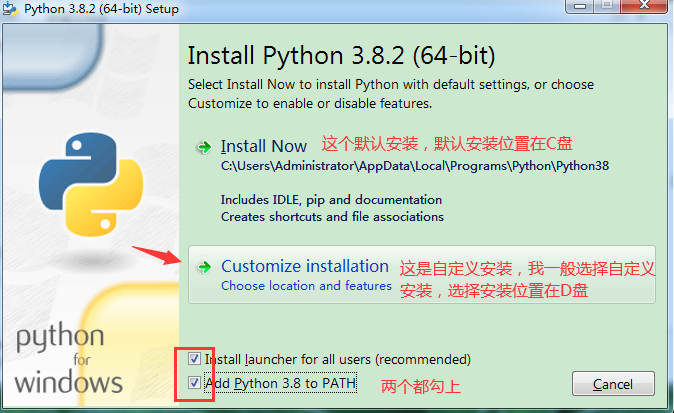Click the green arrow beside Install Now
The height and width of the screenshot is (413, 674).
[205, 147]
